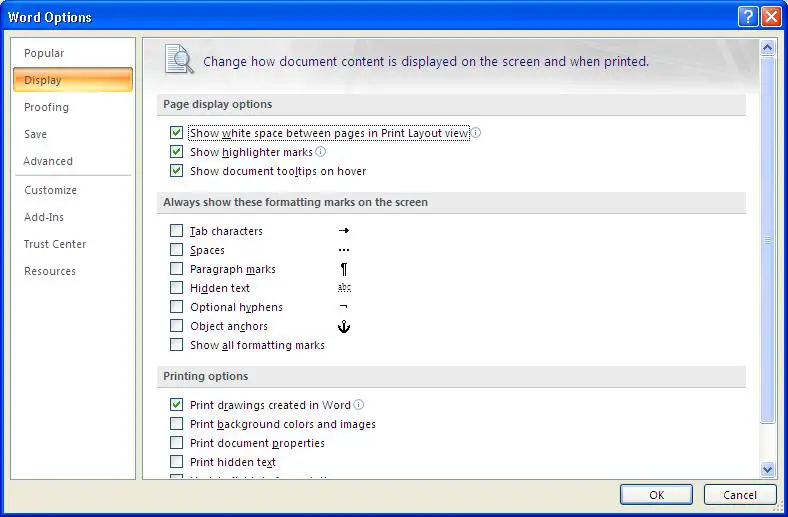Click the Printing options section heading
Image resolution: width=788 pixels, height=517 pixels.
[x=206, y=376]
